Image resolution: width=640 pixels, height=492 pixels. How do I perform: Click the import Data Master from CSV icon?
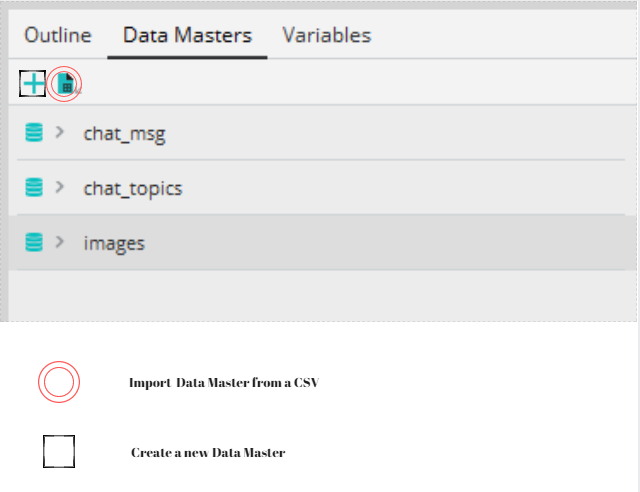(64, 84)
